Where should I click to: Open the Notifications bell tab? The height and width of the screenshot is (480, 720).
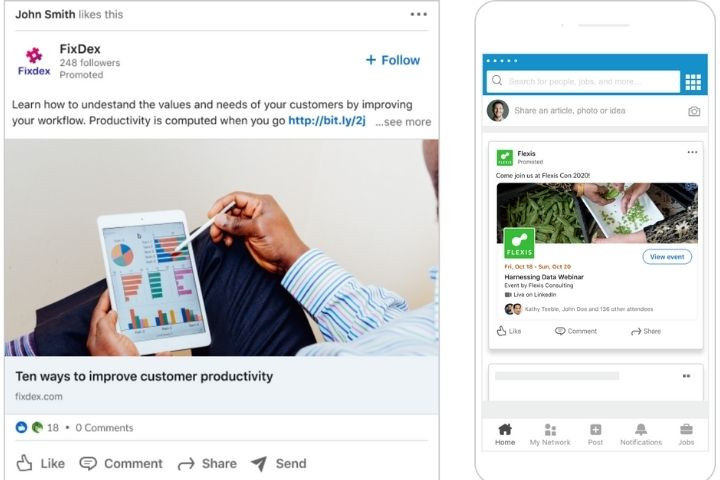(x=640, y=433)
